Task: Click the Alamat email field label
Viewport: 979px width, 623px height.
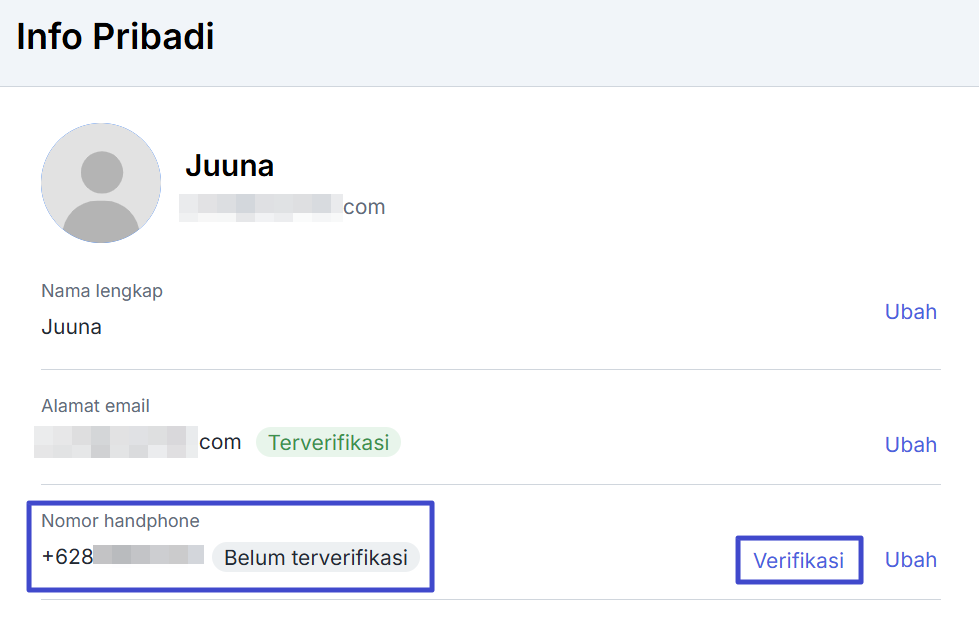Action: 95,406
